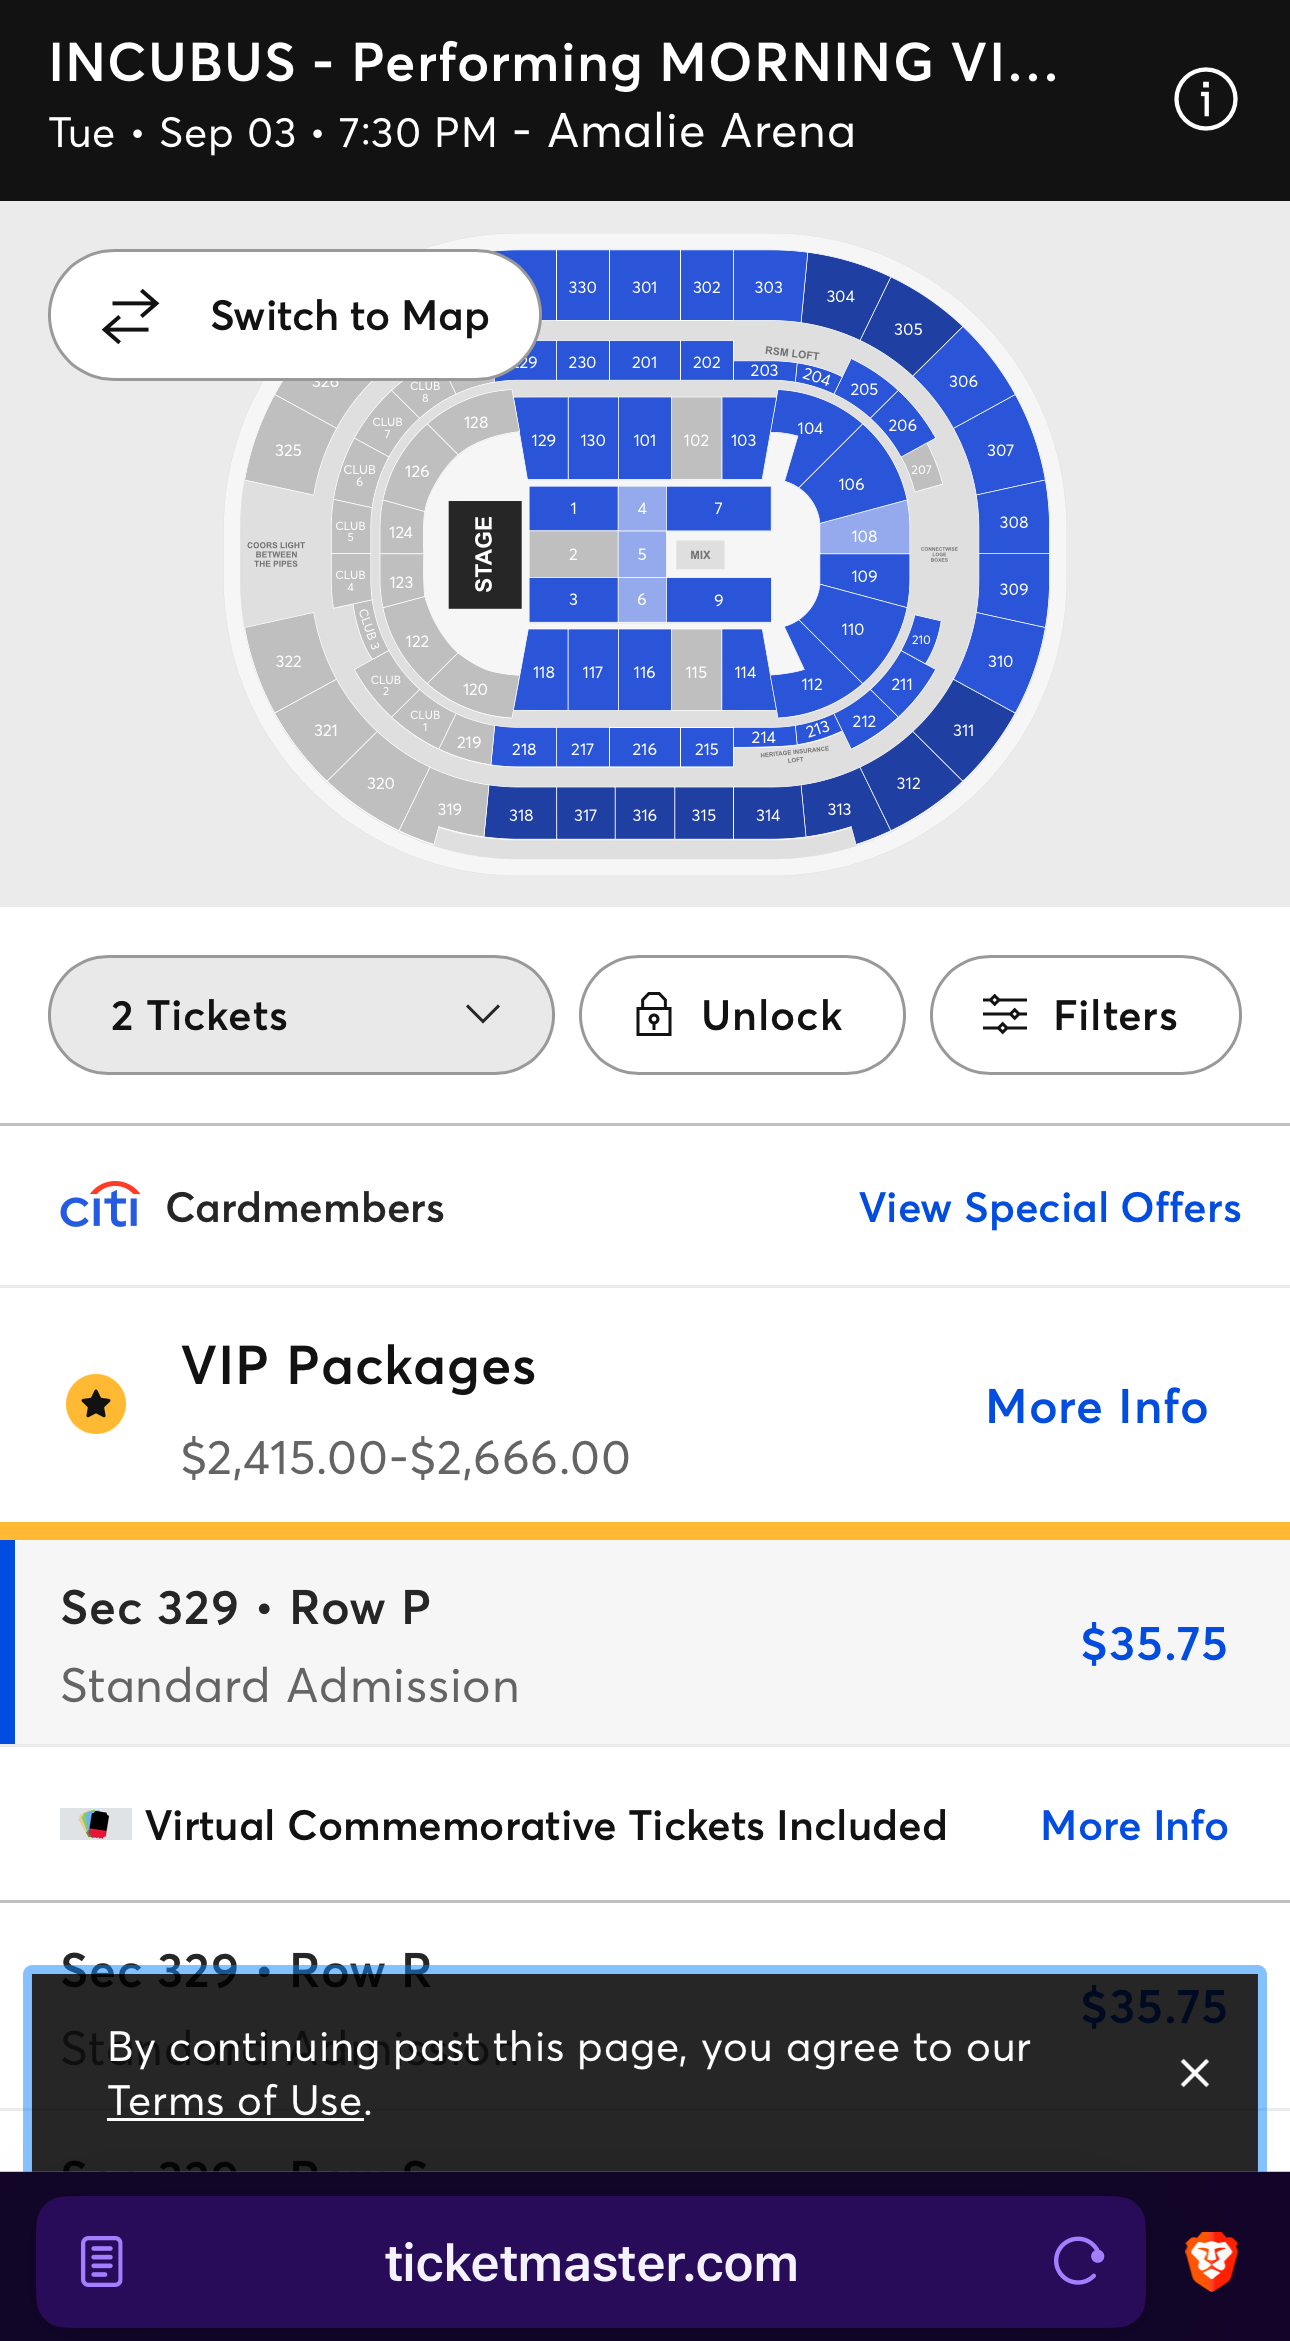Click the Brave shield icon
This screenshot has height=2341, width=1290.
pyautogui.click(x=1211, y=2262)
